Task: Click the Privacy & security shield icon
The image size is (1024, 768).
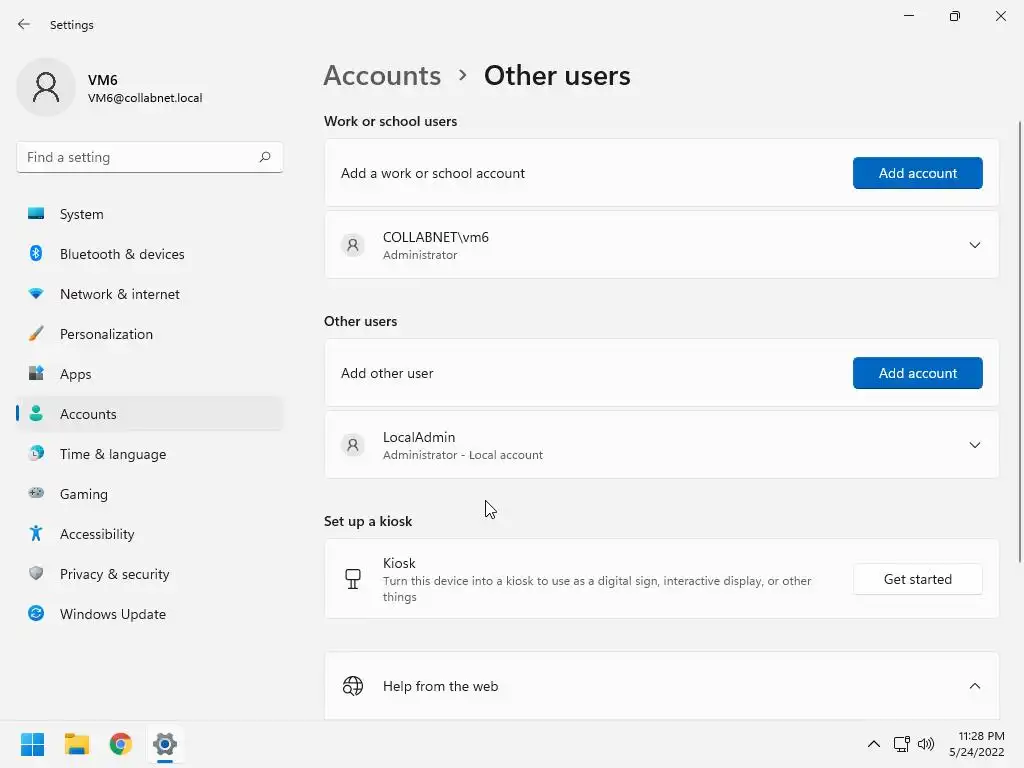Action: coord(36,574)
